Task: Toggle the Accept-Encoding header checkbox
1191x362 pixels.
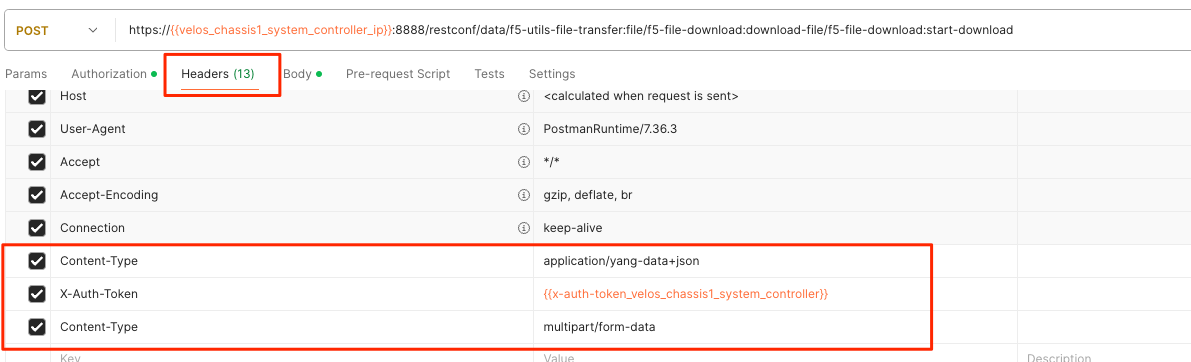Action: coord(36,195)
